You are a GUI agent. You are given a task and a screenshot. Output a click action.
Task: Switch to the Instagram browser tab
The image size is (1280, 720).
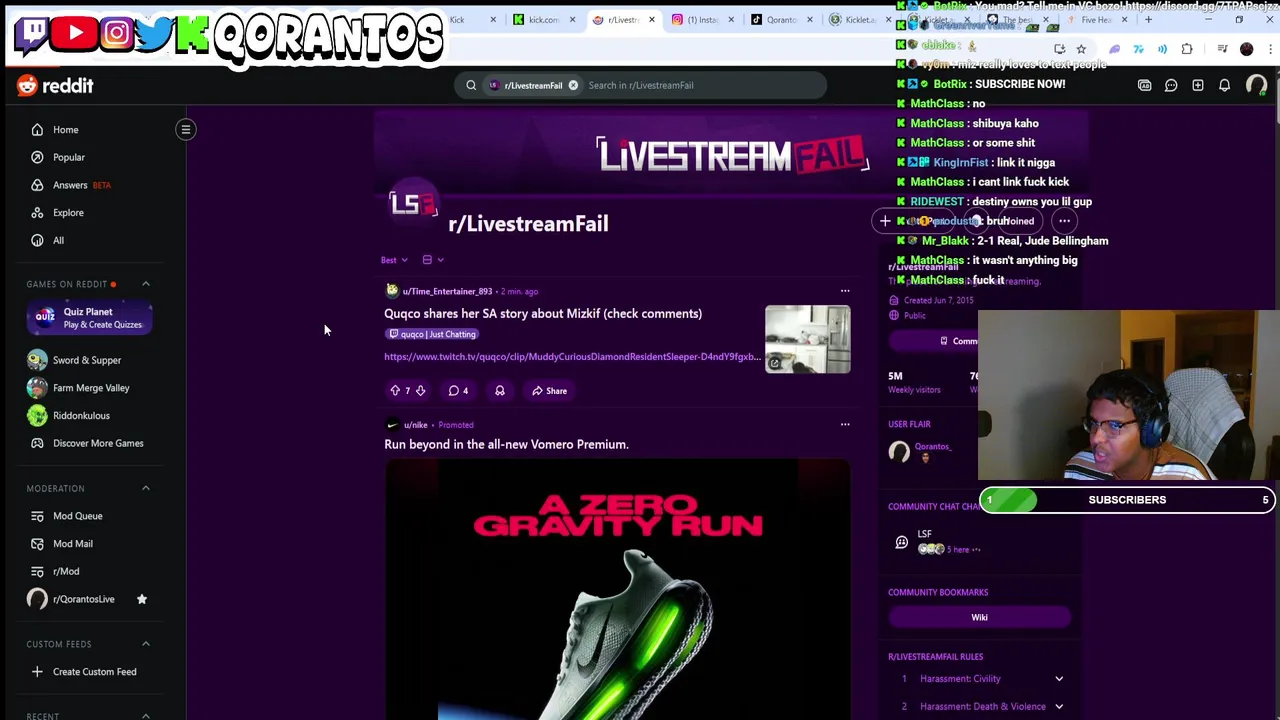click(703, 20)
